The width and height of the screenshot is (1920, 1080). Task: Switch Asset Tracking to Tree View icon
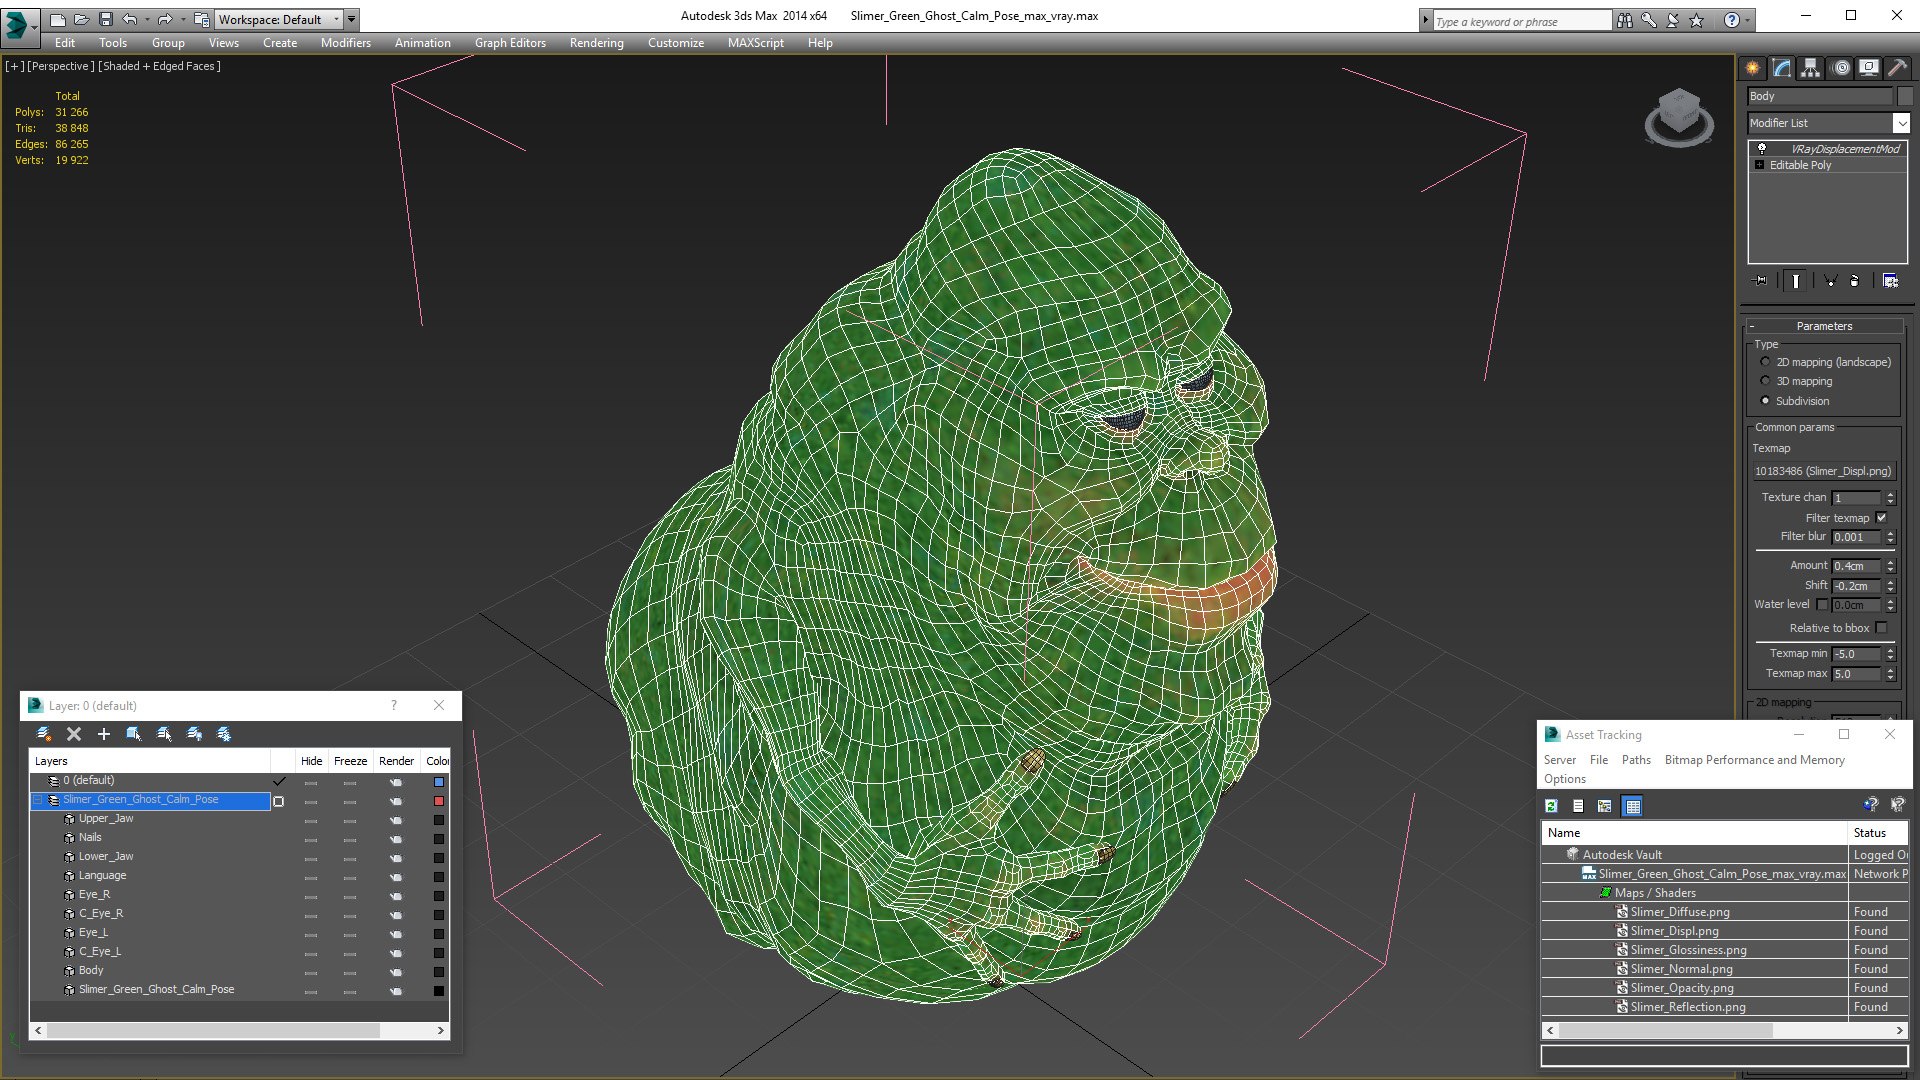[x=1605, y=806]
